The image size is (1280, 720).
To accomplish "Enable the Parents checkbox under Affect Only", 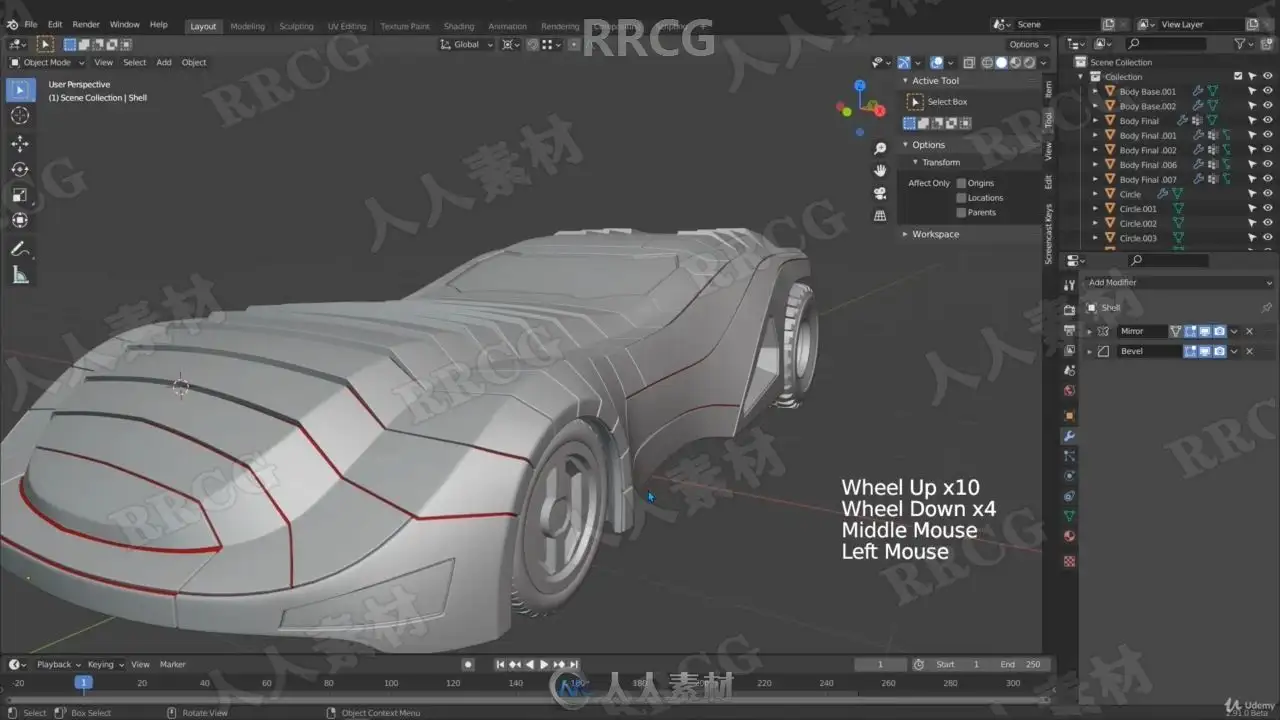I will [961, 212].
